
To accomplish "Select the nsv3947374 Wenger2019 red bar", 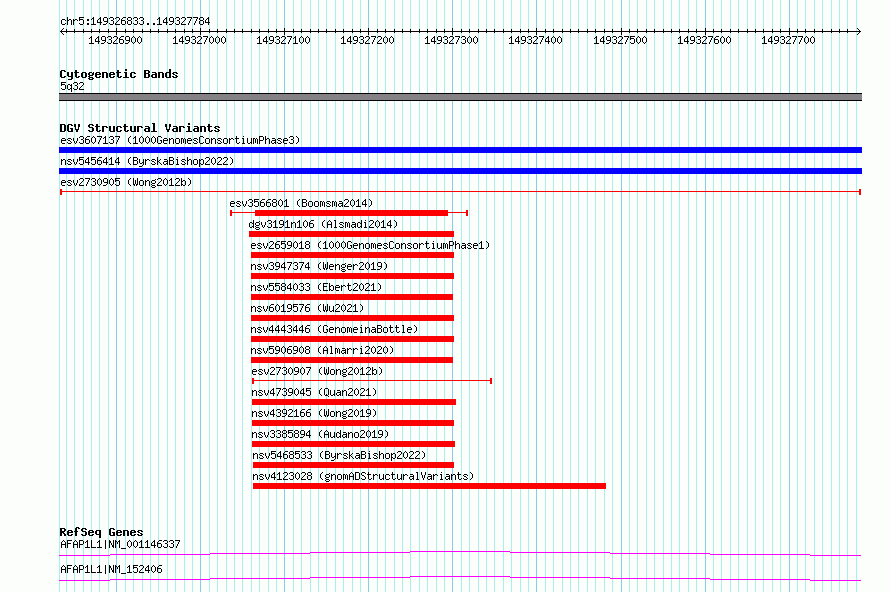I will pos(352,276).
